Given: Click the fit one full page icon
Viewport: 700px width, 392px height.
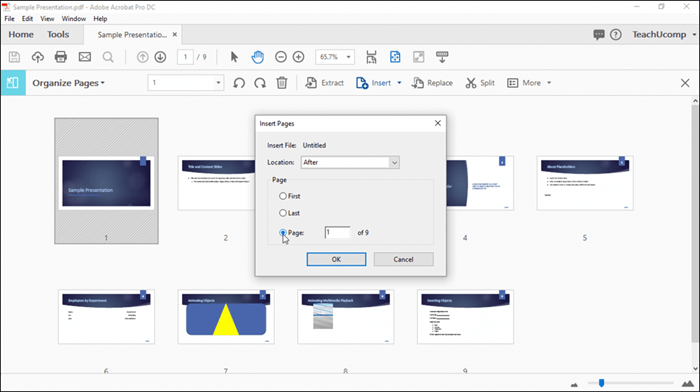Looking at the screenshot, I should [395, 57].
